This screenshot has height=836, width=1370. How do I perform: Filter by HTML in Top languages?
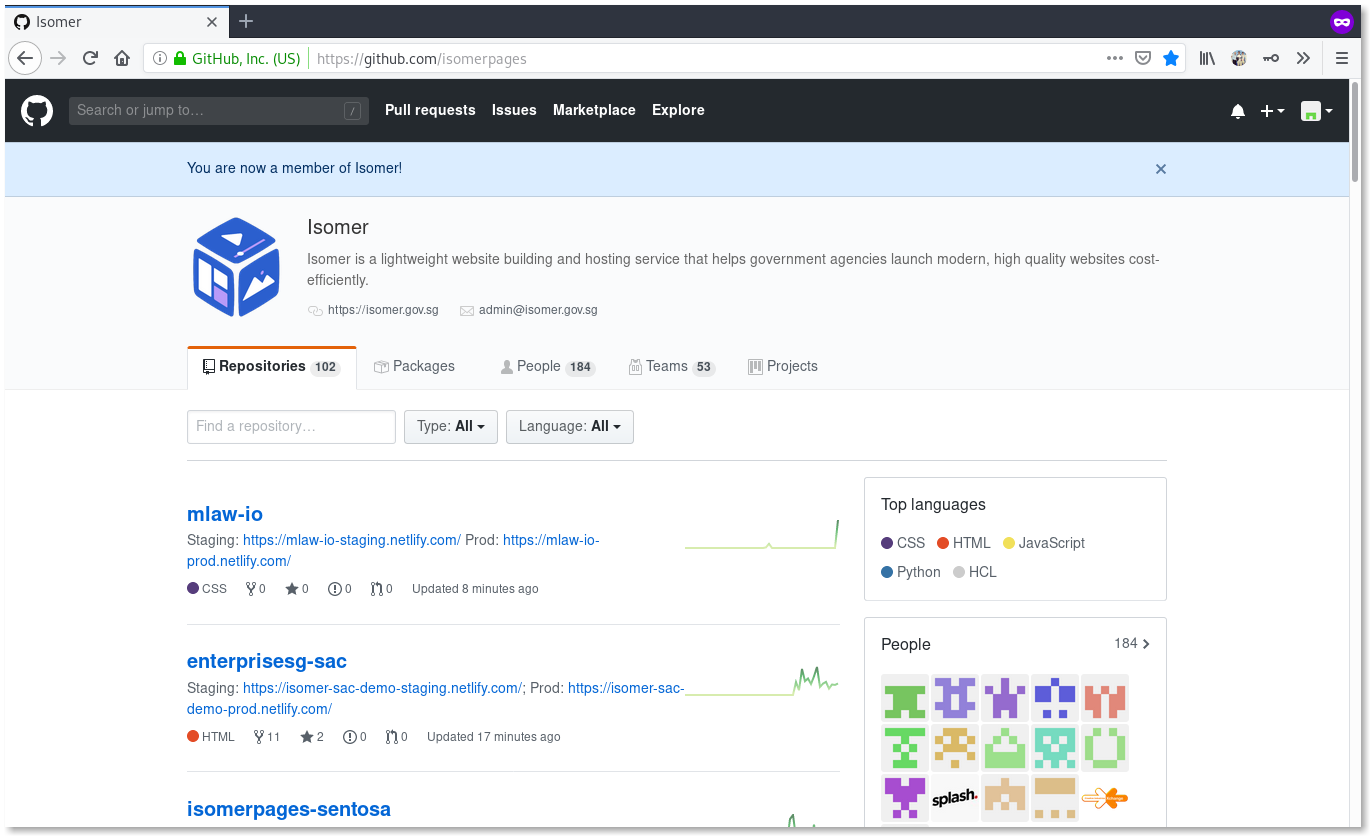click(964, 543)
